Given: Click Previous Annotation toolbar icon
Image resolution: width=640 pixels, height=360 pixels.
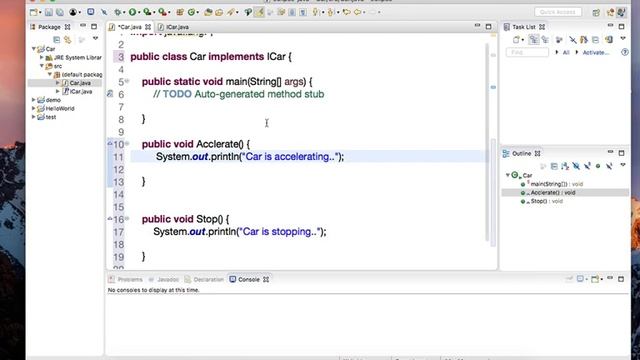Looking at the screenshot, I should click(331, 12).
